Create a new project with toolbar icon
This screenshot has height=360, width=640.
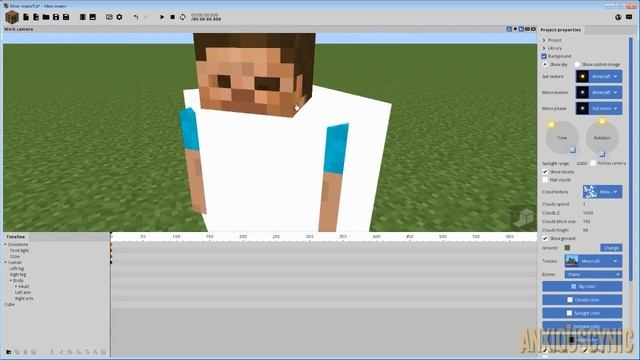click(x=26, y=17)
